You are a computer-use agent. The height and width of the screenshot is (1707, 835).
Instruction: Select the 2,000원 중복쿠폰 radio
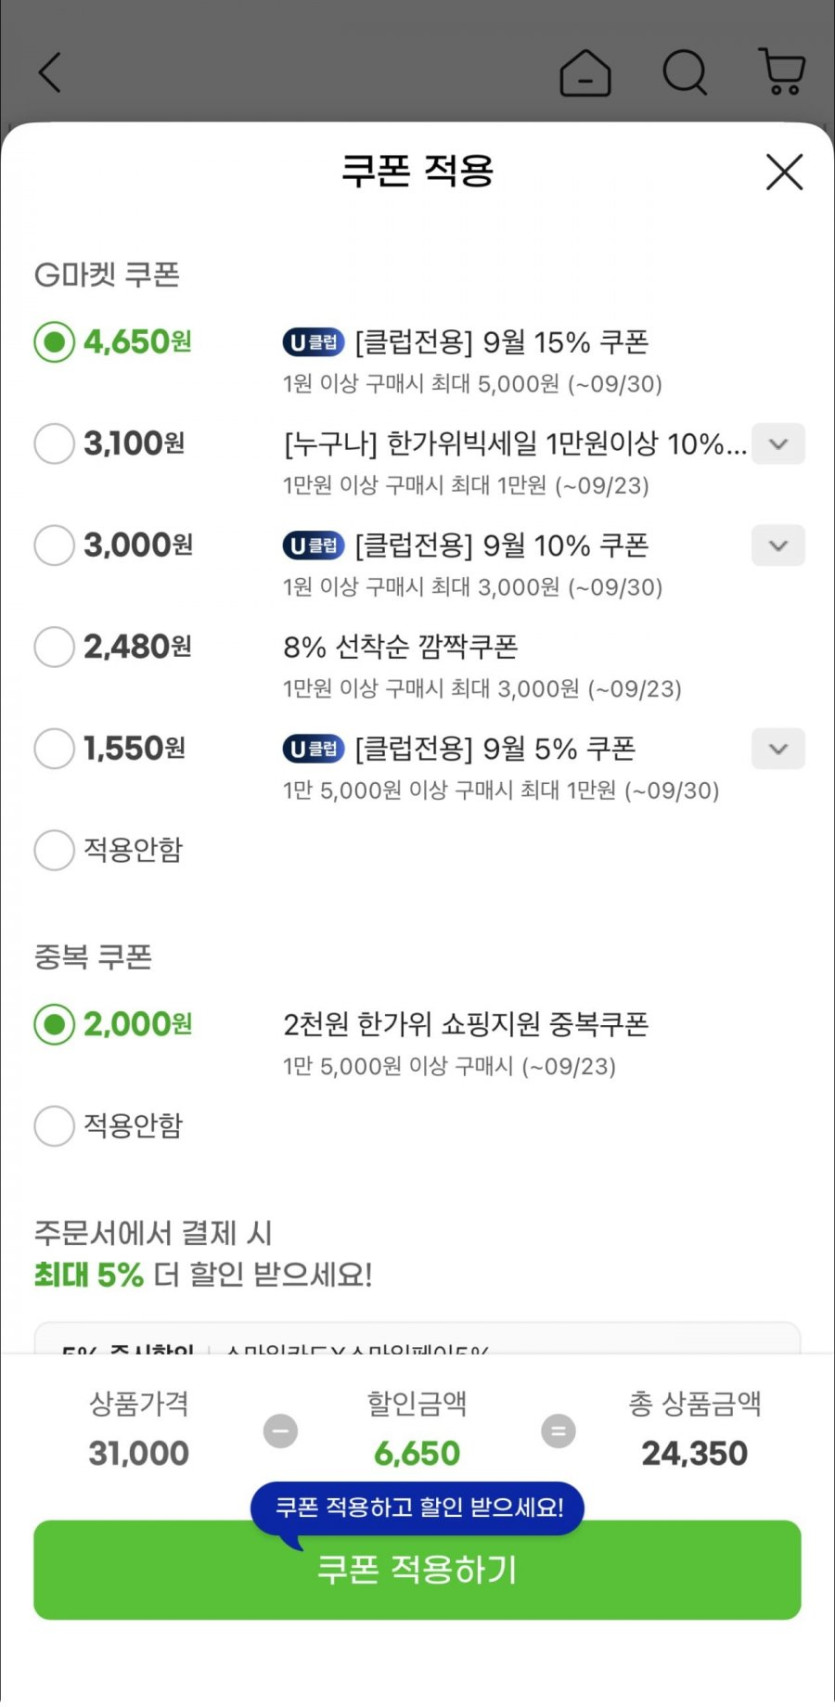(x=54, y=1025)
